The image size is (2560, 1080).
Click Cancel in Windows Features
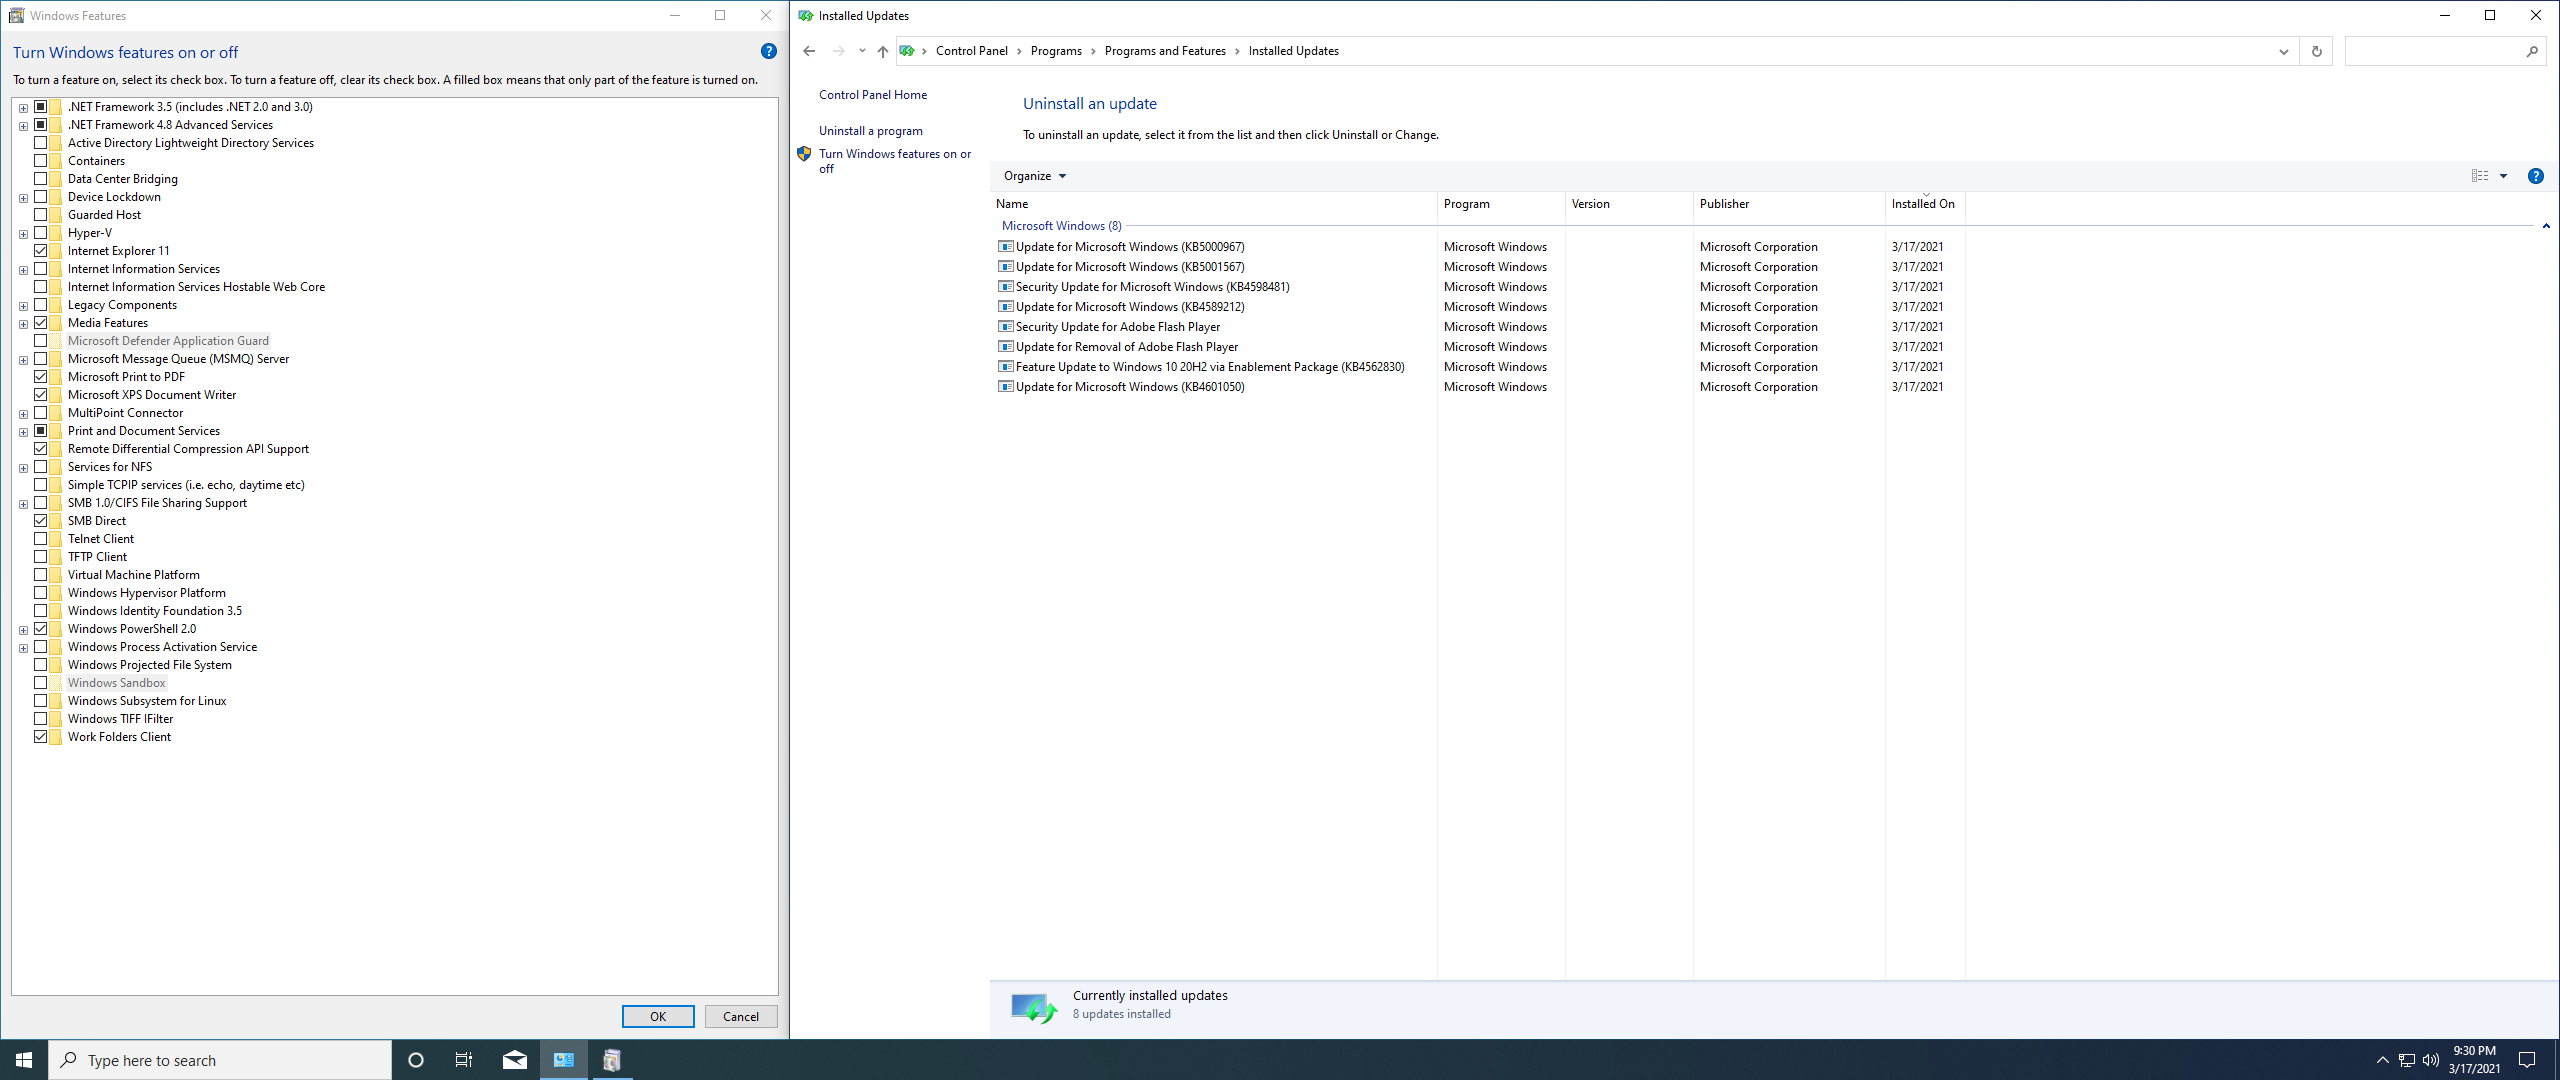click(741, 1016)
